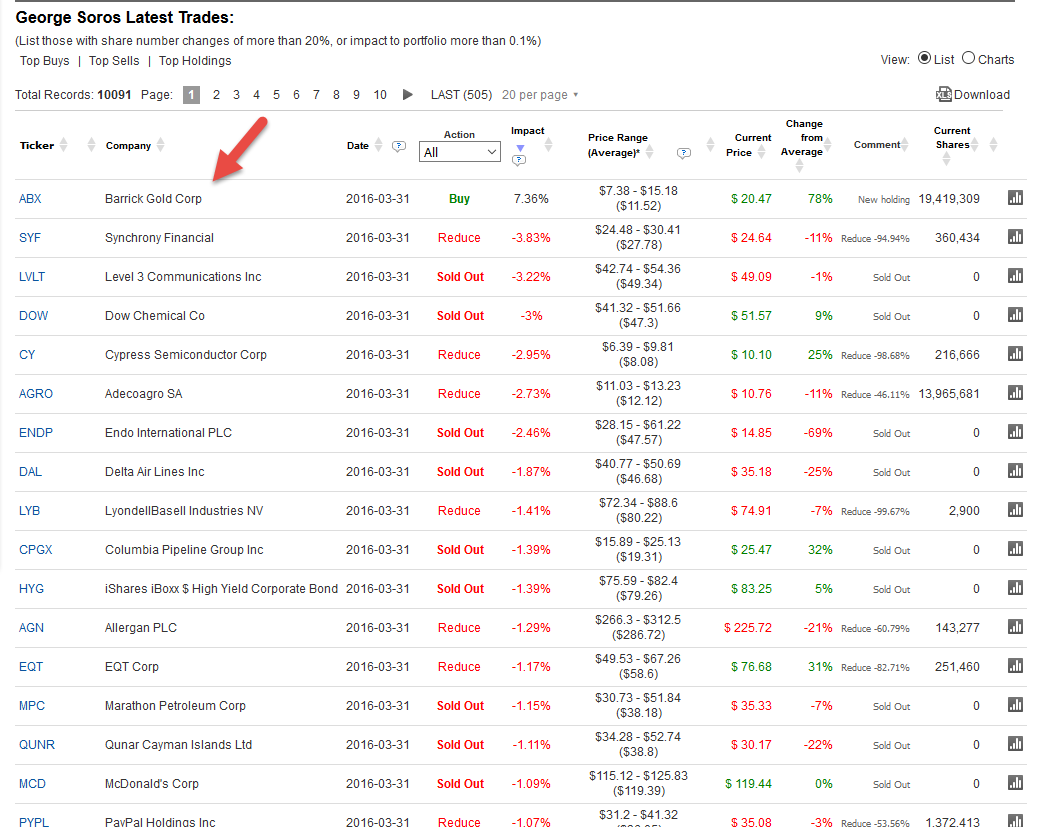Go to page 7
The height and width of the screenshot is (827, 1042).
[x=316, y=94]
